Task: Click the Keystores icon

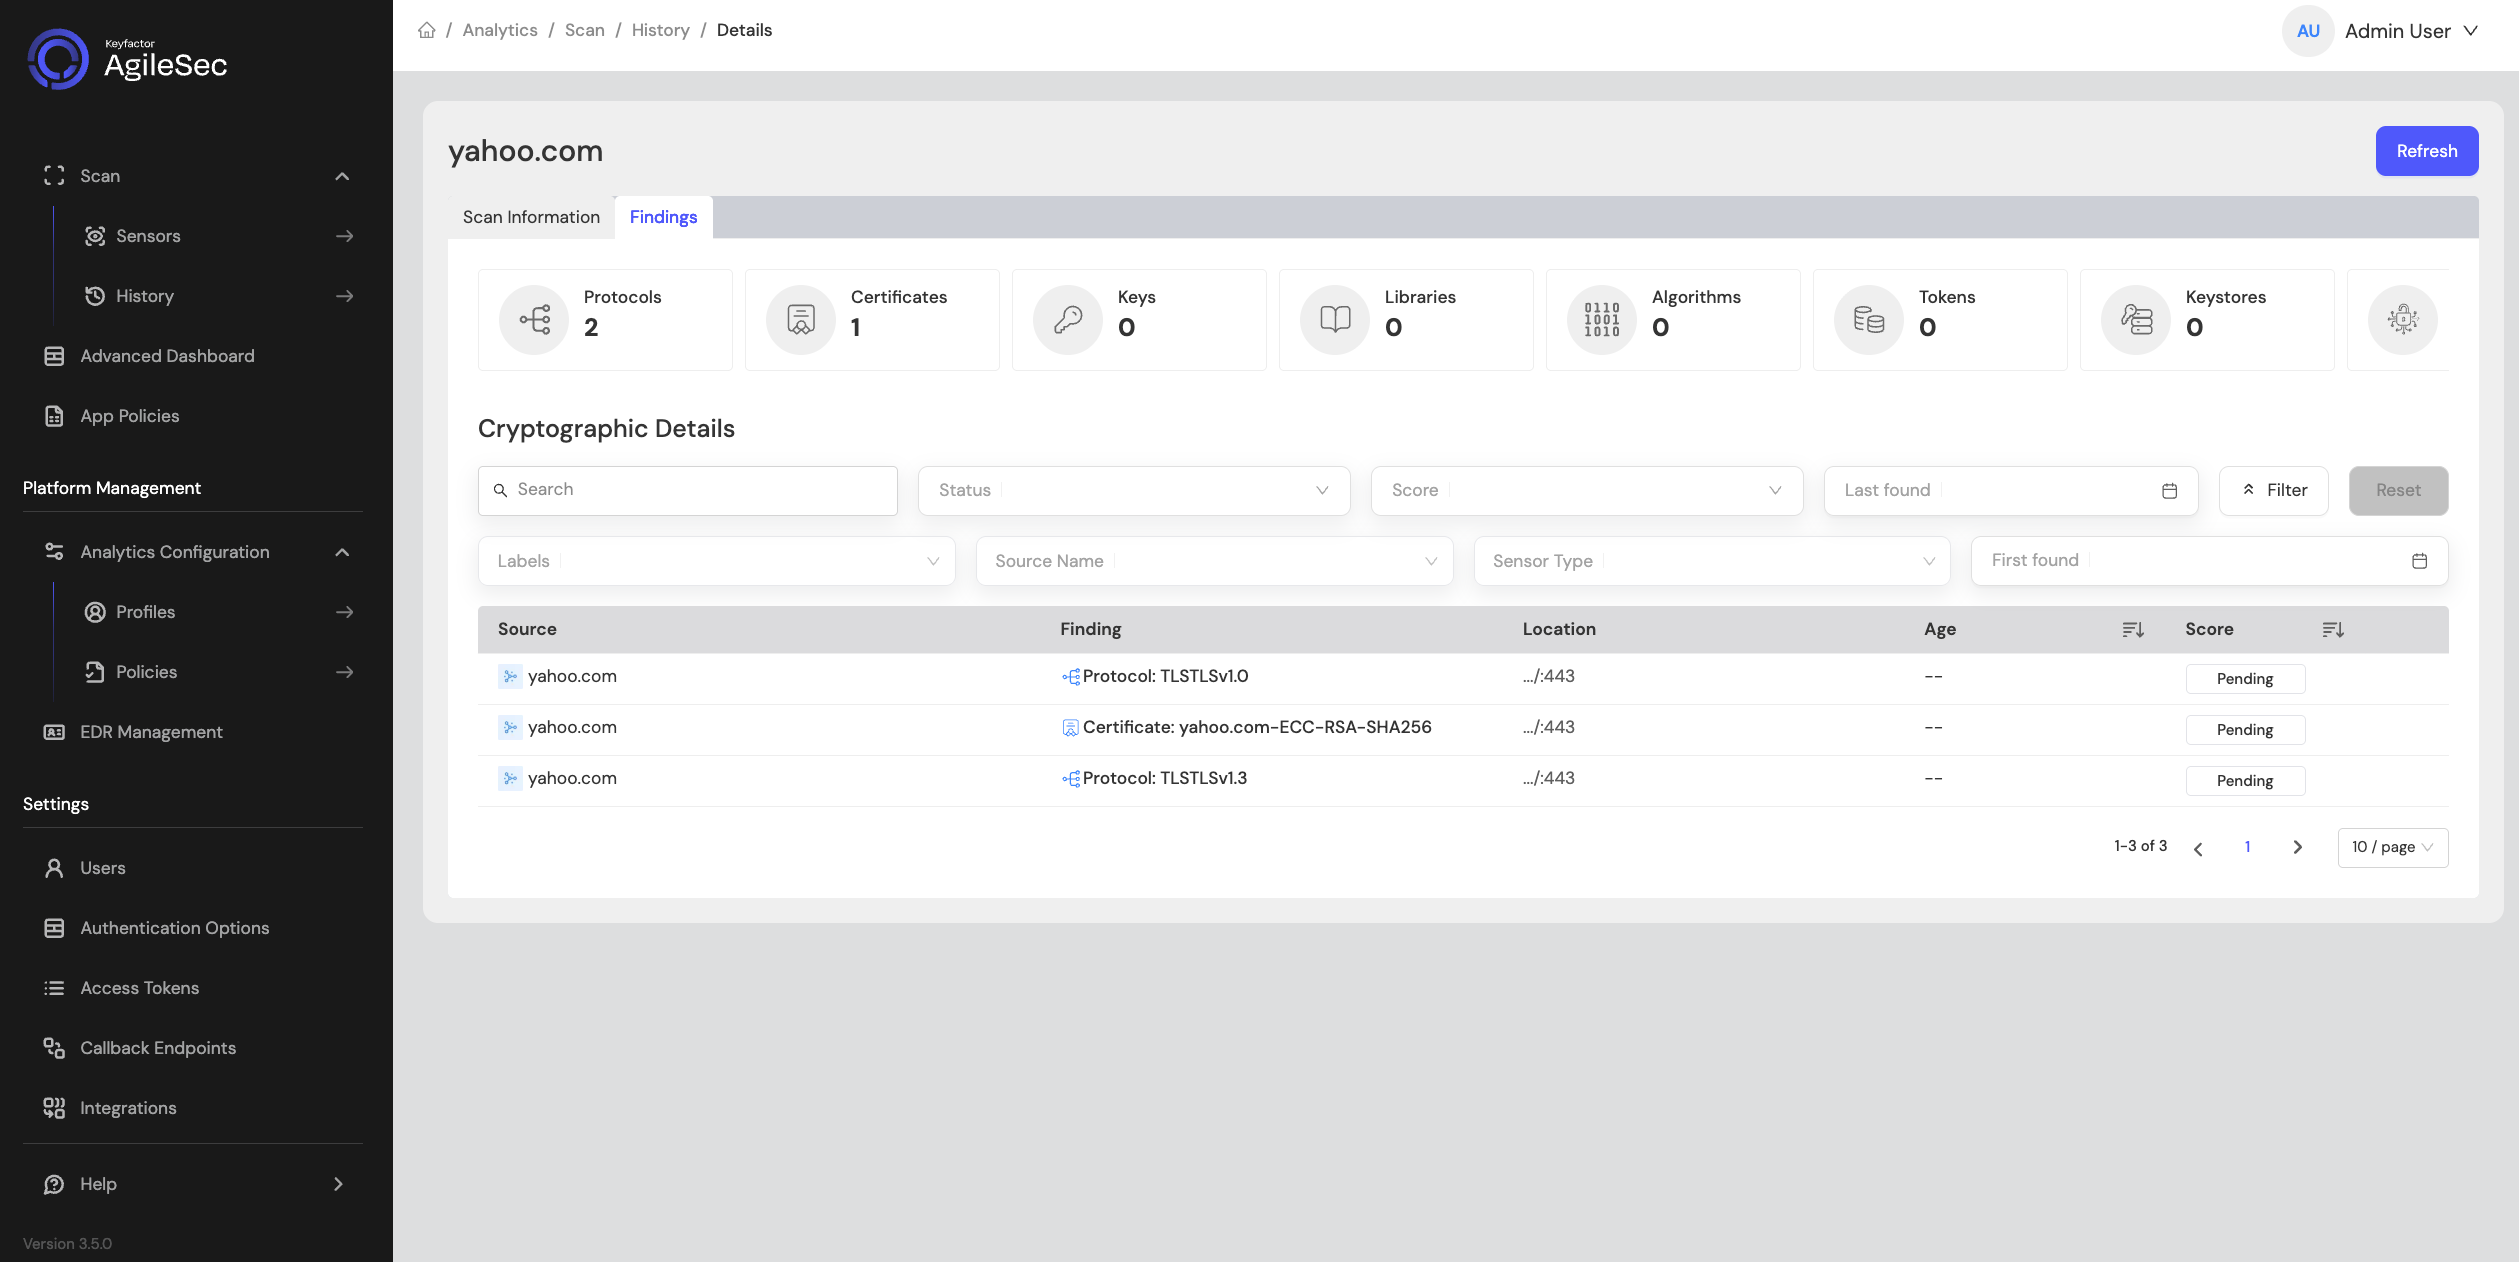Action: 2136,320
